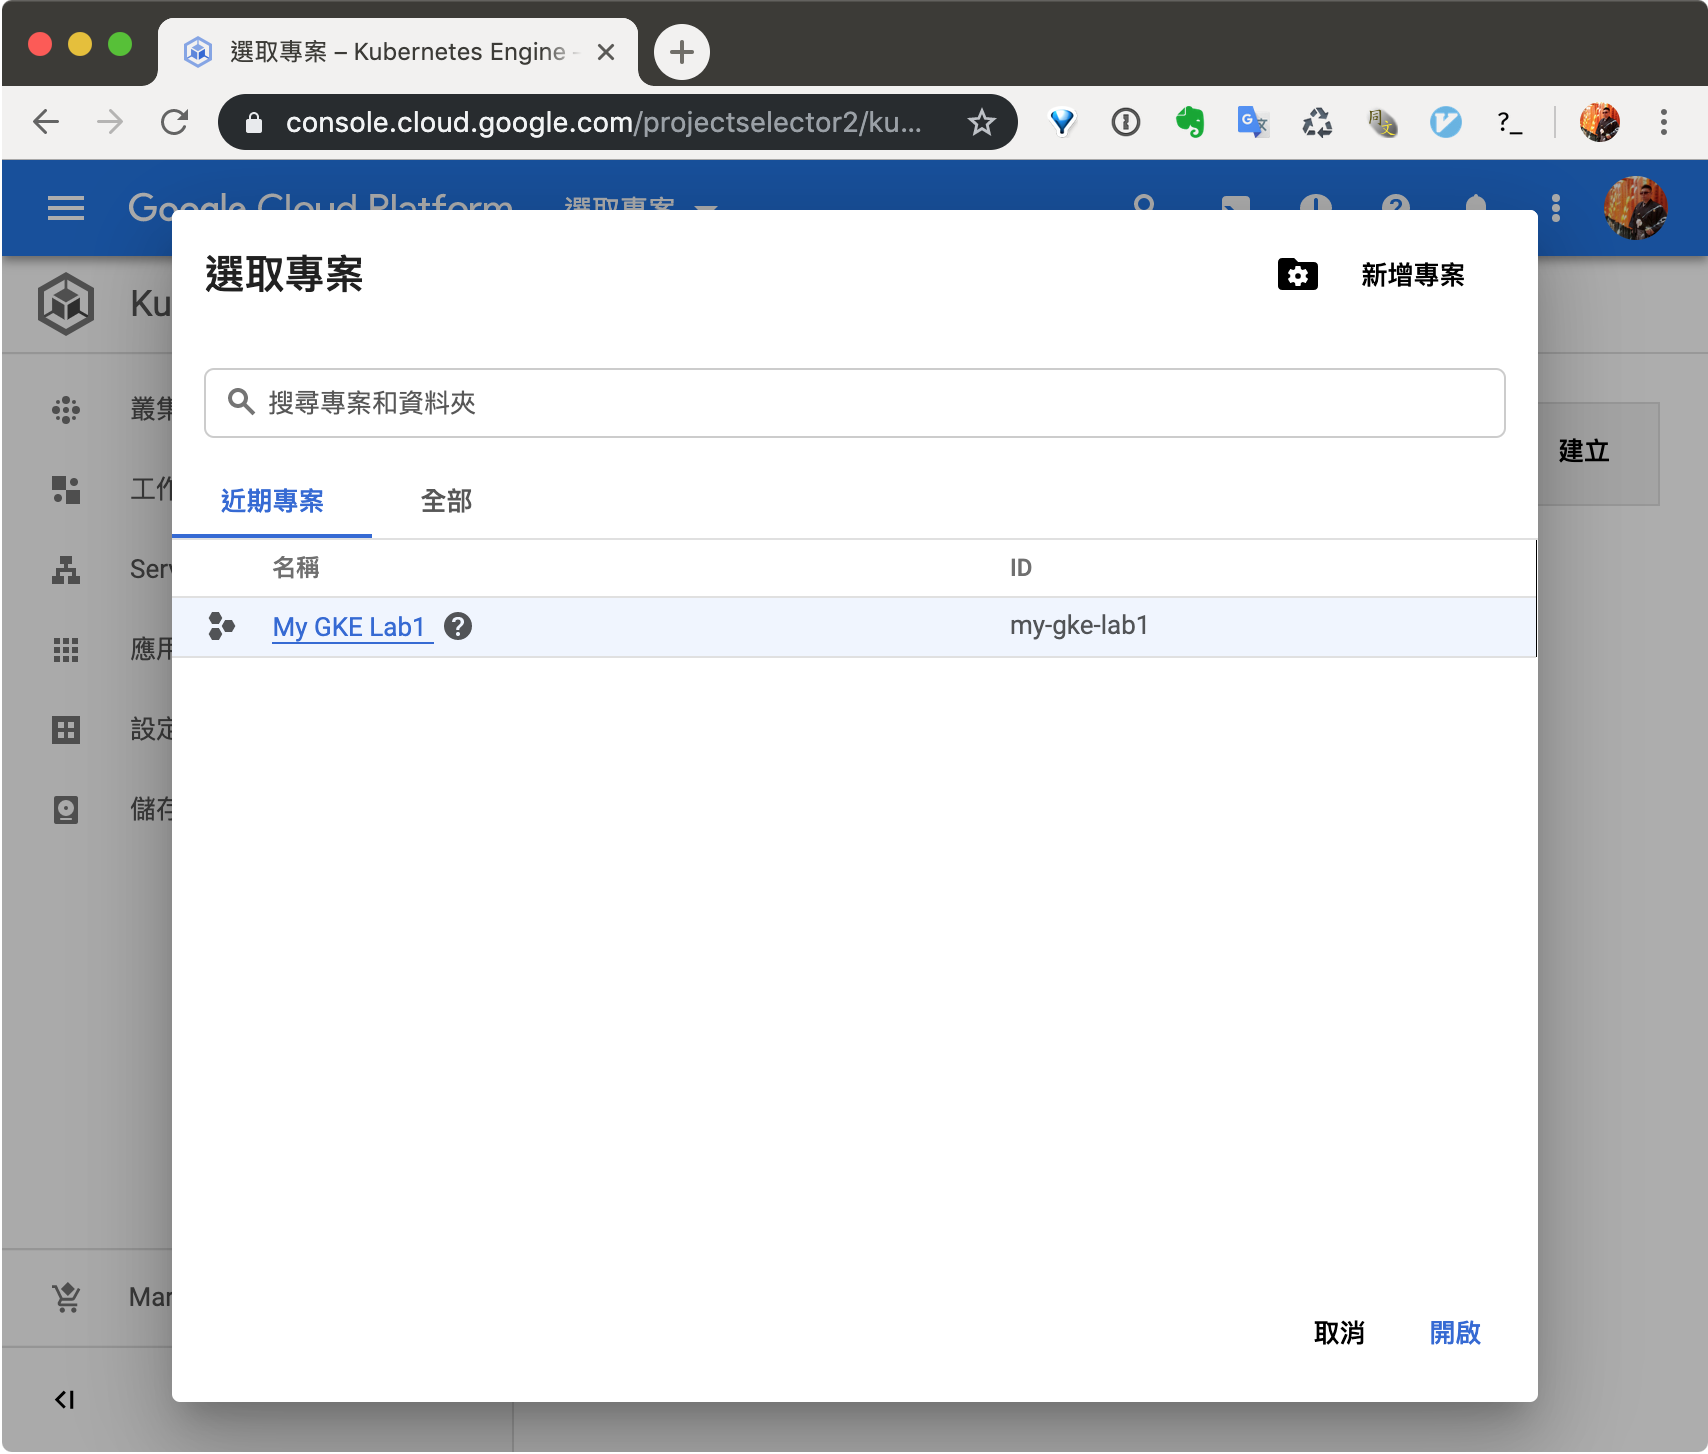
Task: Open the terminal prompt extension icon
Action: tap(1509, 122)
